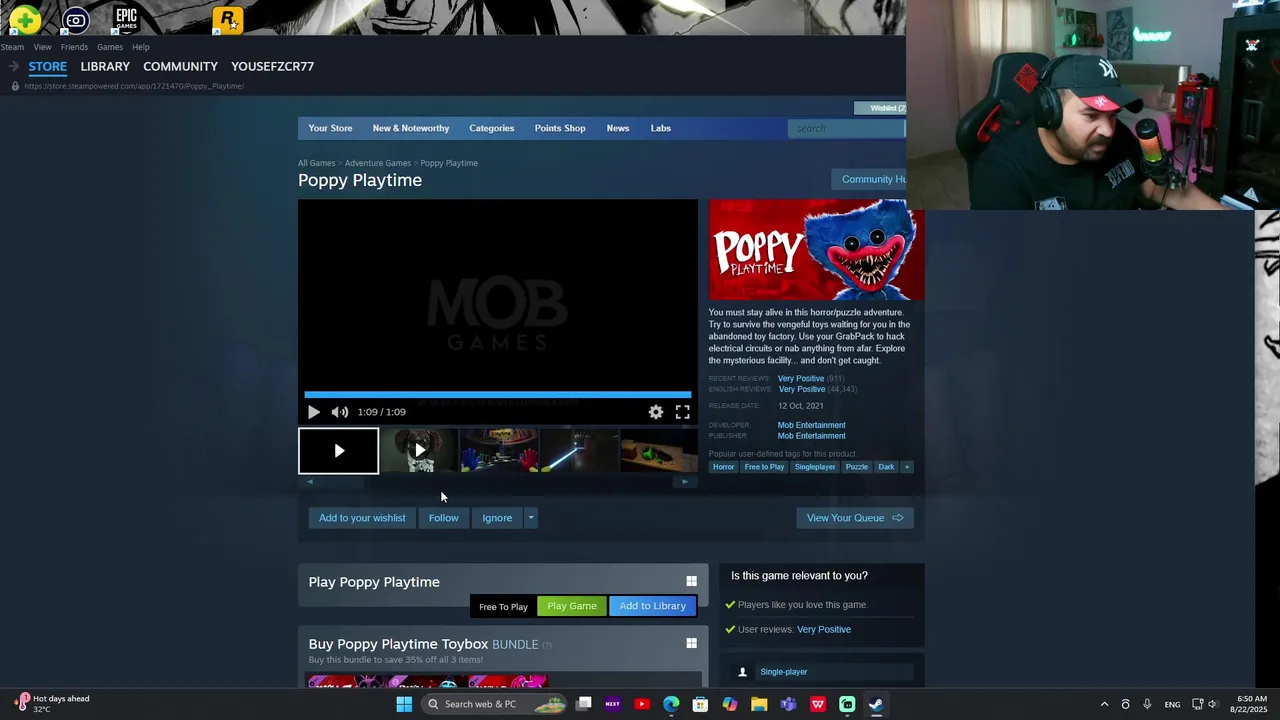
Task: Open Windows Start menu
Action: (404, 704)
